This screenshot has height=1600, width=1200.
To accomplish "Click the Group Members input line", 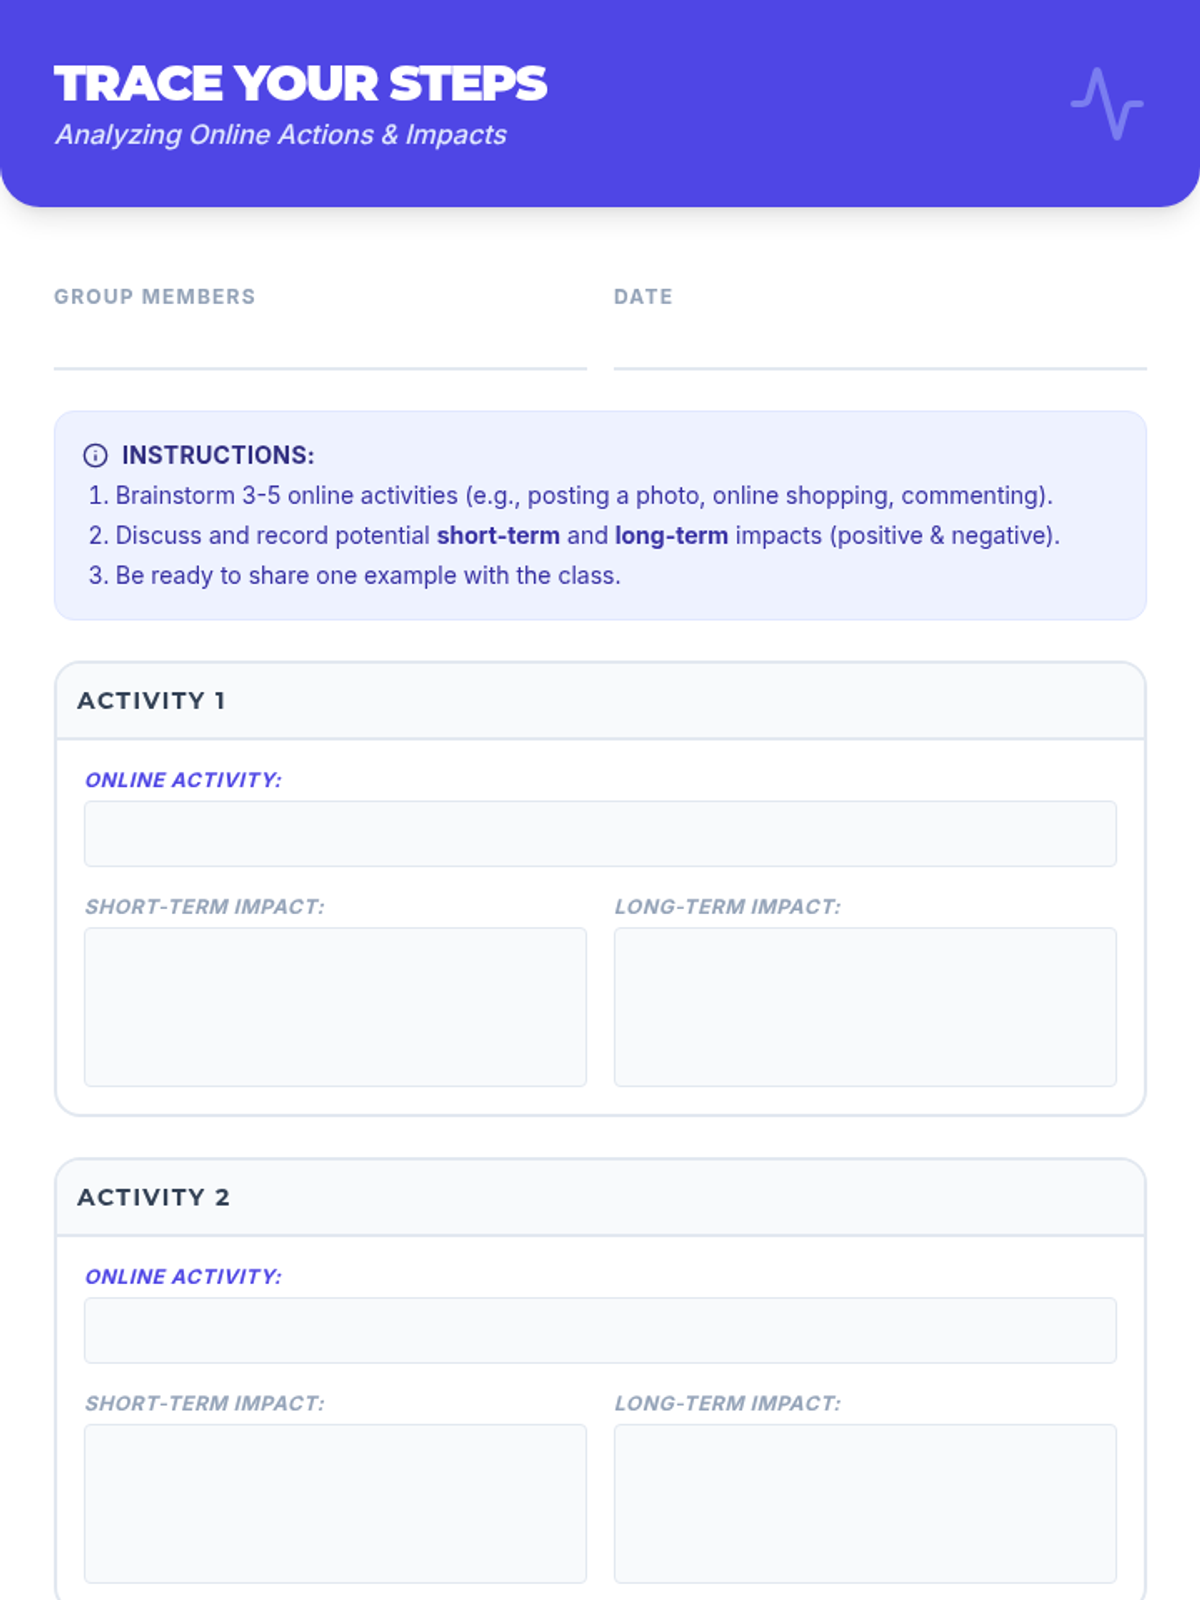I will click(x=320, y=348).
